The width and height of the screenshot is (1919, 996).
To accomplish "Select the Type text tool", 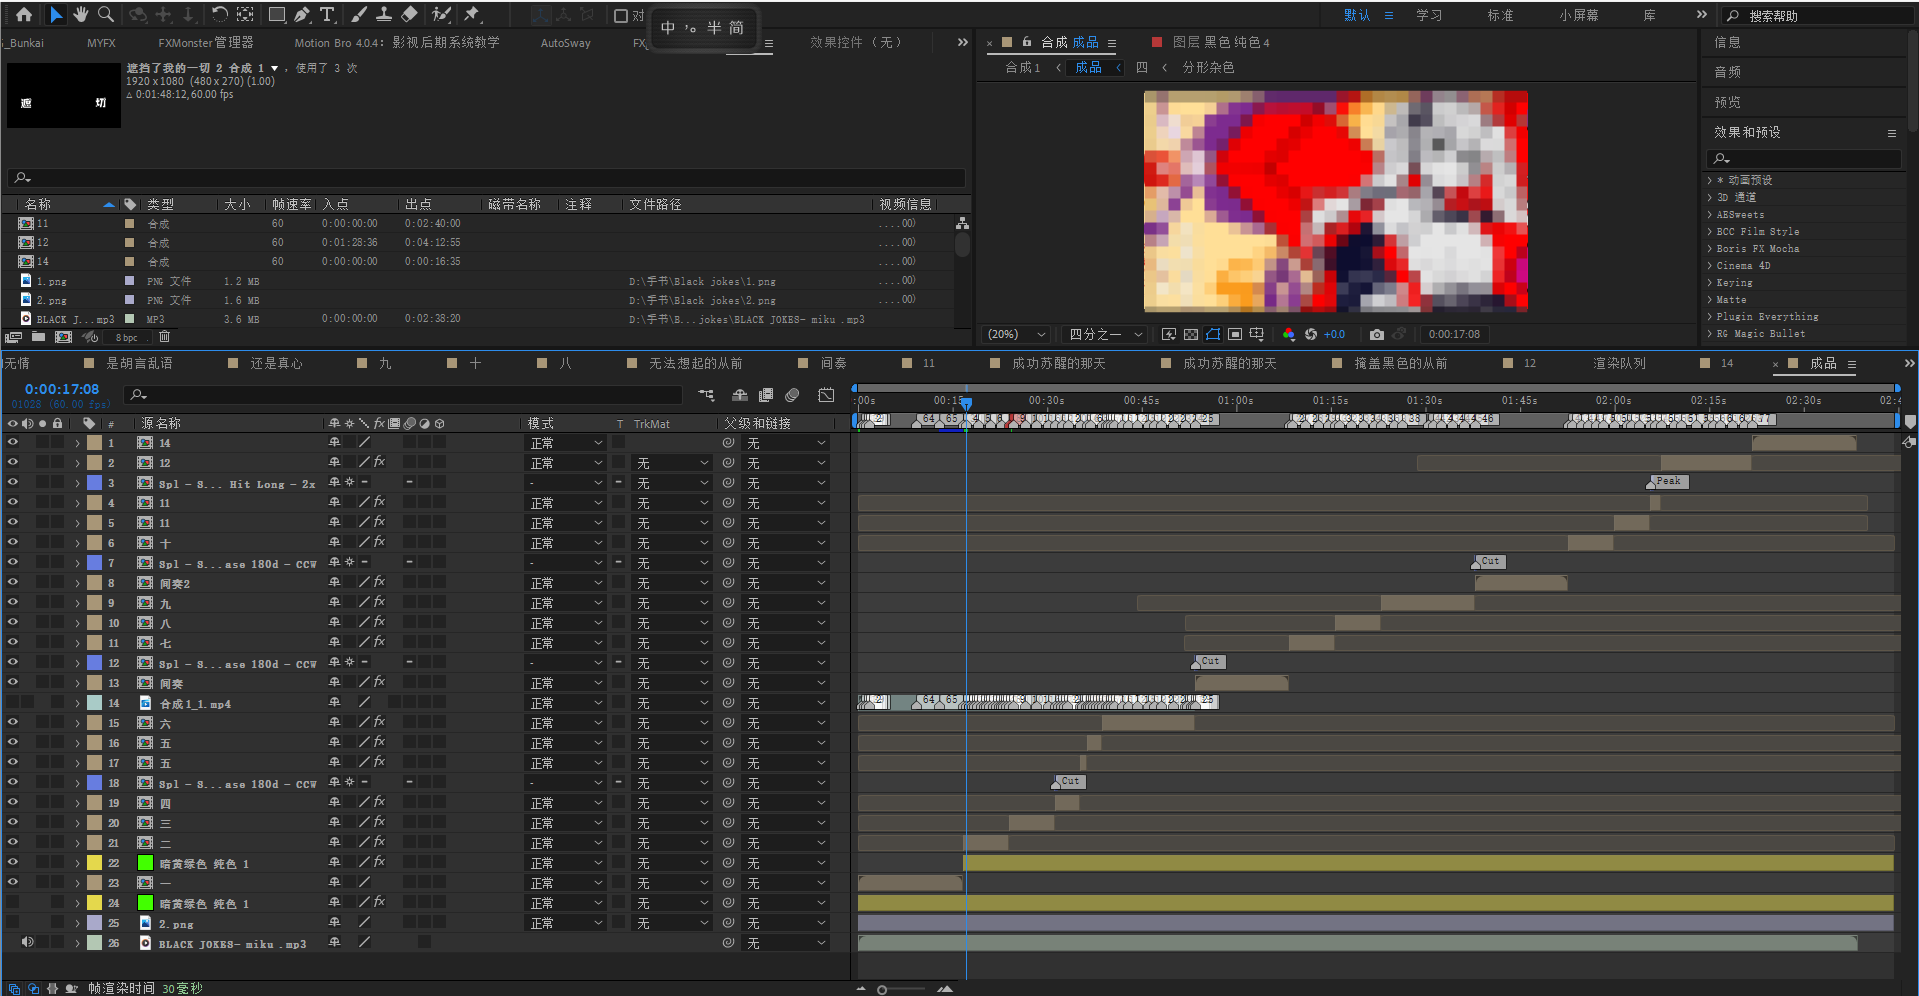I will click(x=328, y=14).
